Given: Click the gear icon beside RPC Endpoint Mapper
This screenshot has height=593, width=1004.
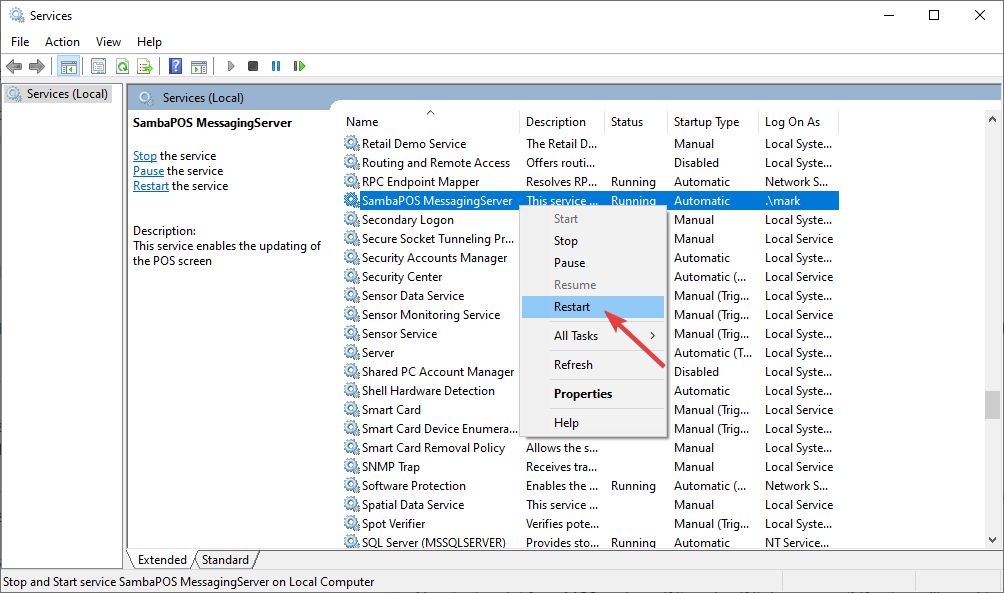Looking at the screenshot, I should tap(352, 181).
